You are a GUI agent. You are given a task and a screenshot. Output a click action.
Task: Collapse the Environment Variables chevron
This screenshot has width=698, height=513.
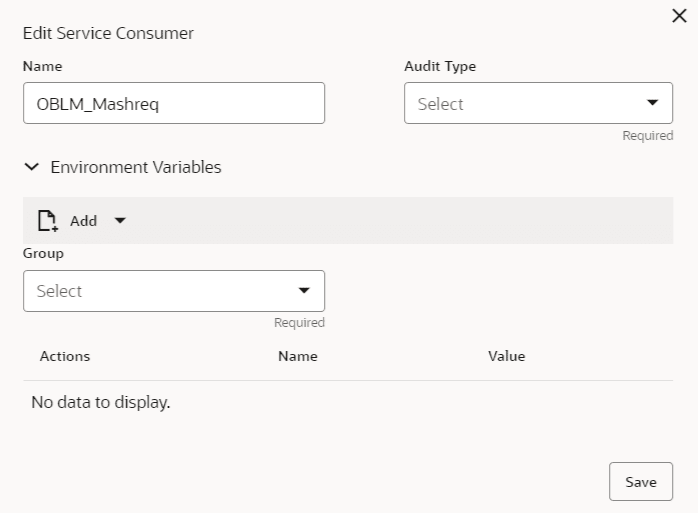(x=32, y=167)
